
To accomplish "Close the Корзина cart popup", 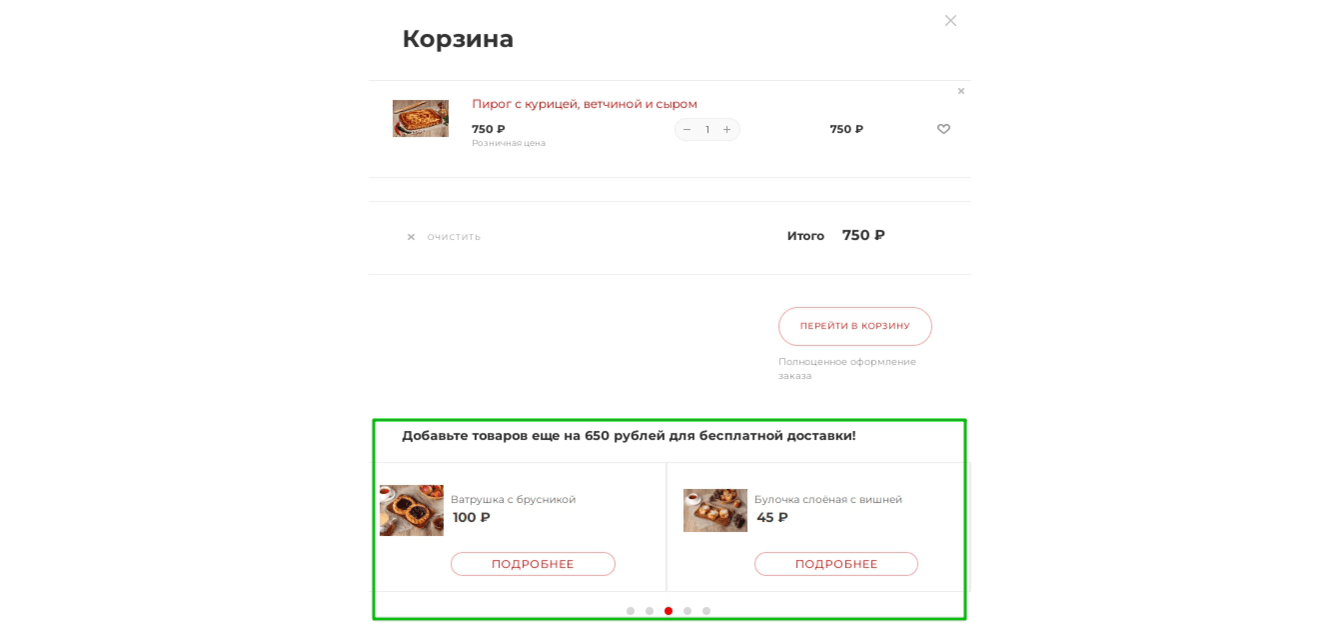I will tap(950, 20).
